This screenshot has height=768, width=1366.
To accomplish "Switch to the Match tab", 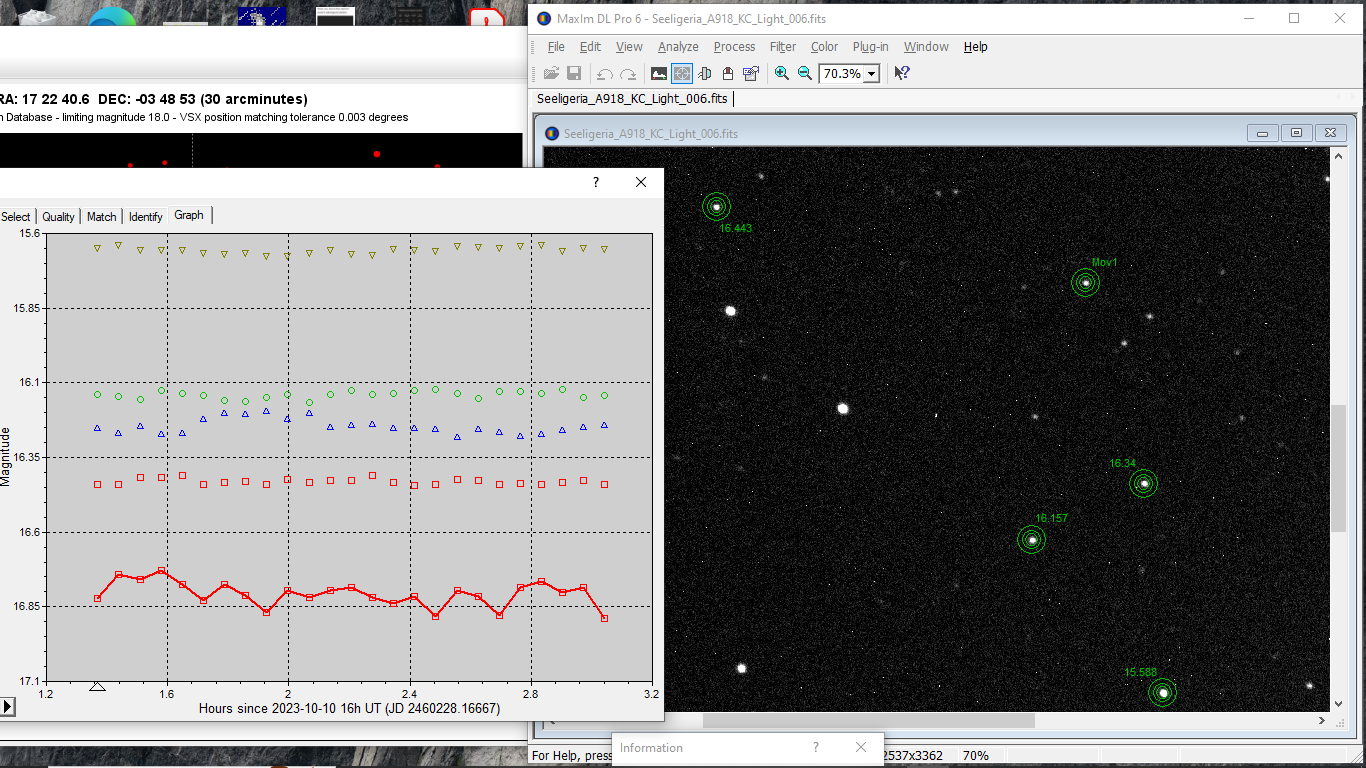I will point(101,216).
